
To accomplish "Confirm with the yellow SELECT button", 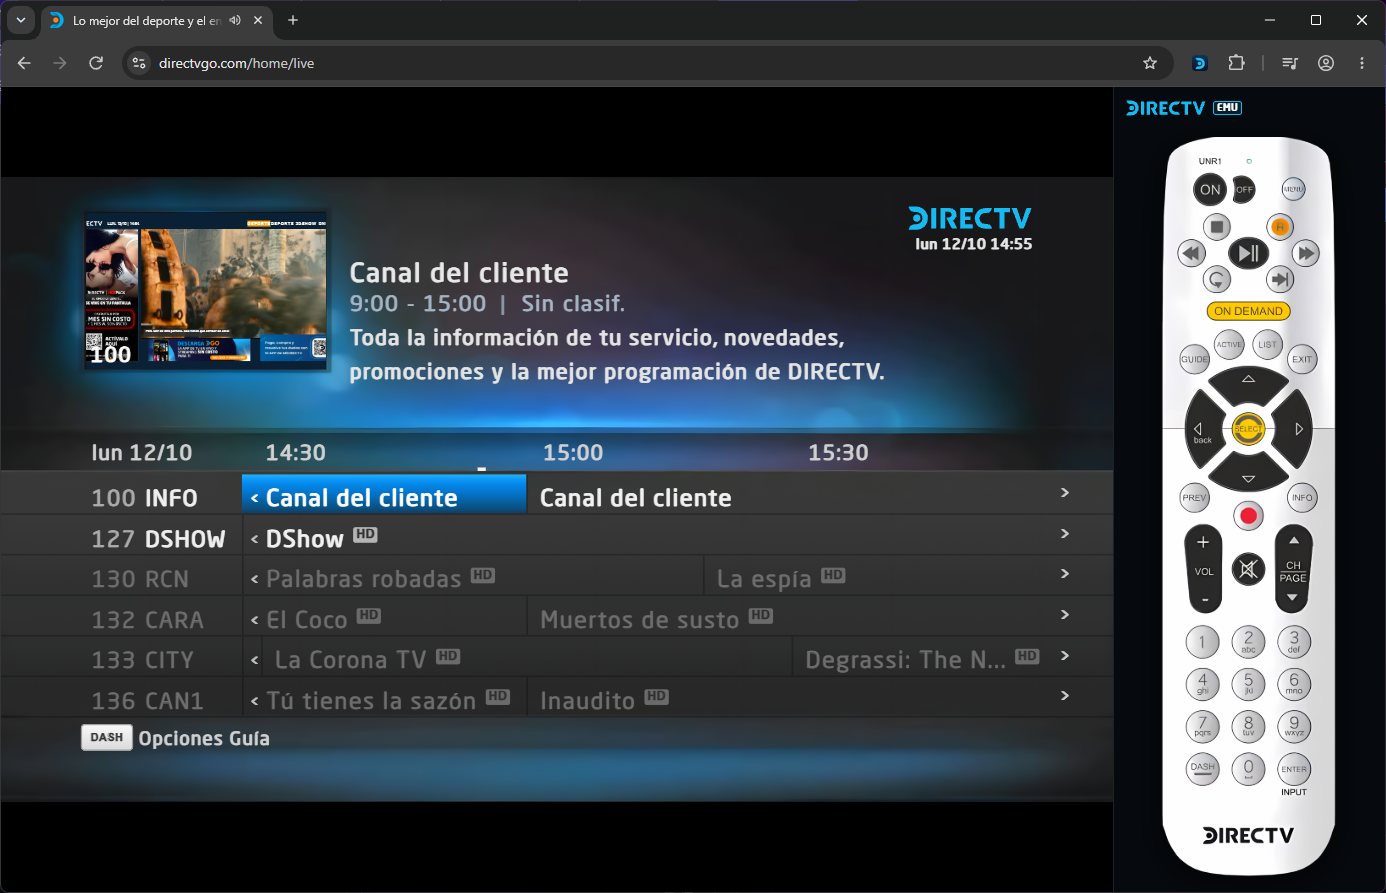I will [x=1248, y=429].
